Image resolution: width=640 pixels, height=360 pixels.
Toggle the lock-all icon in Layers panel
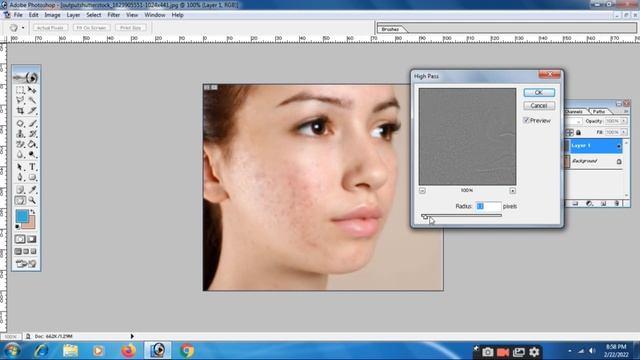578,133
